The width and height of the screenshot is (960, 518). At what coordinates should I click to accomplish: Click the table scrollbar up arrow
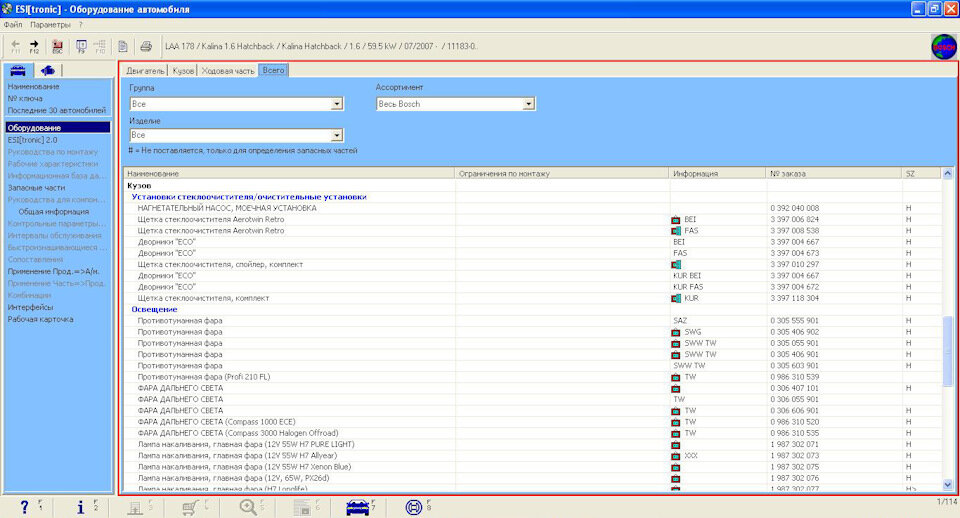(x=948, y=174)
